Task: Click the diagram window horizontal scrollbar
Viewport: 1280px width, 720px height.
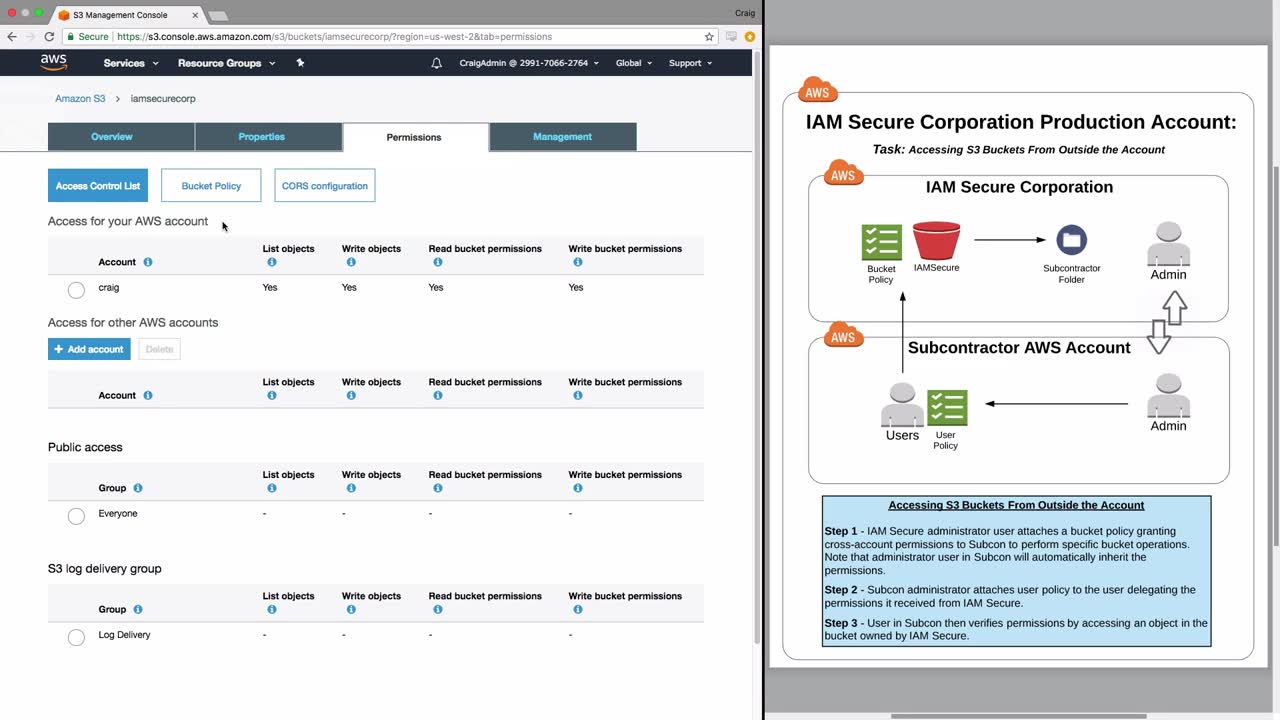Action: click(x=1018, y=716)
